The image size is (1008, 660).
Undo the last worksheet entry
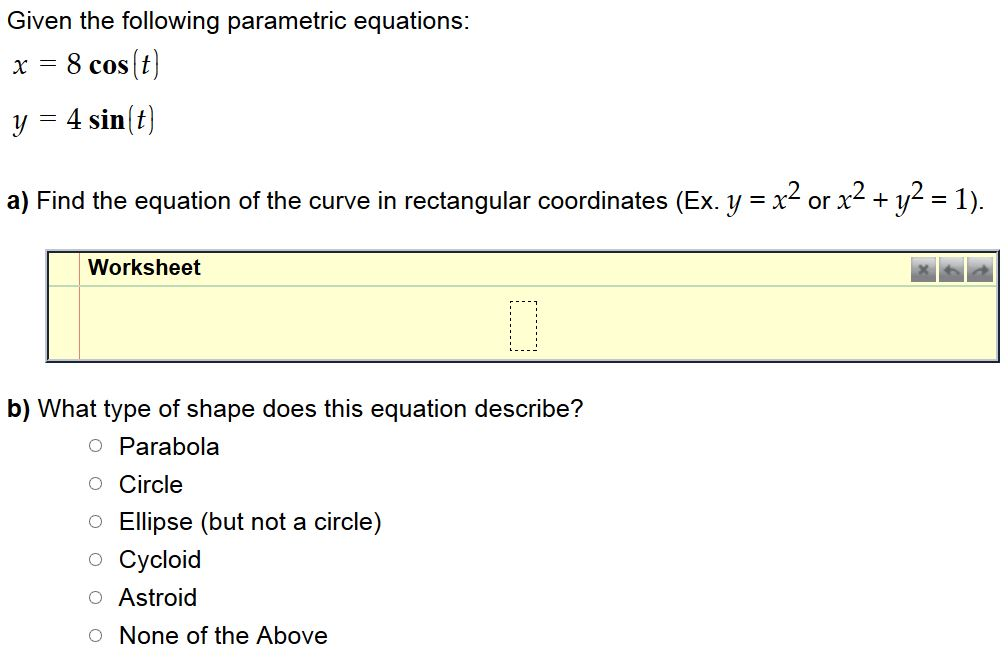pos(951,269)
